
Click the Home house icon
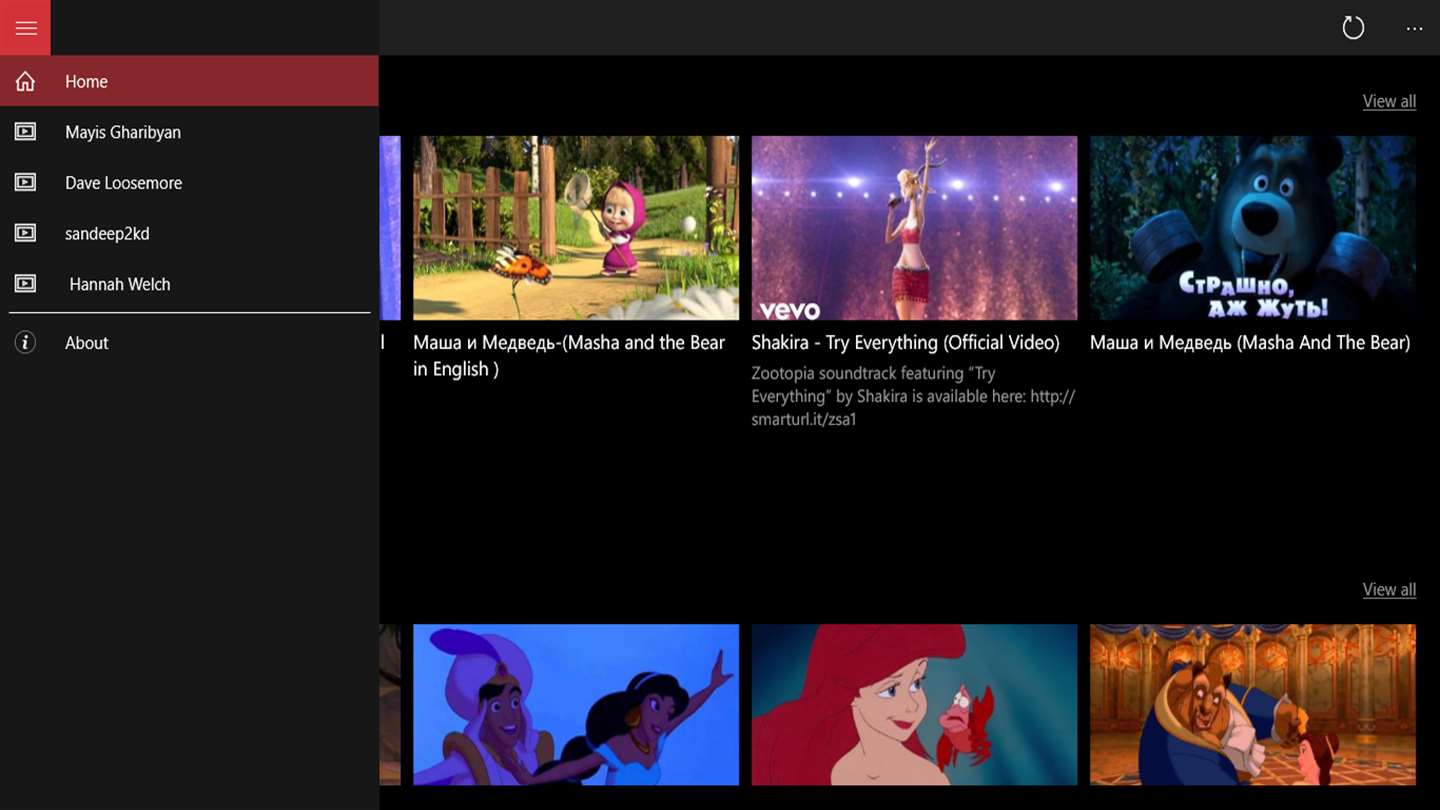25,81
